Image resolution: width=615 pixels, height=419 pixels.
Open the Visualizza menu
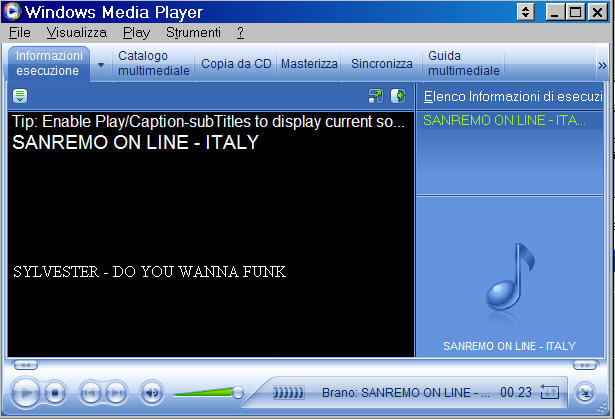click(76, 33)
